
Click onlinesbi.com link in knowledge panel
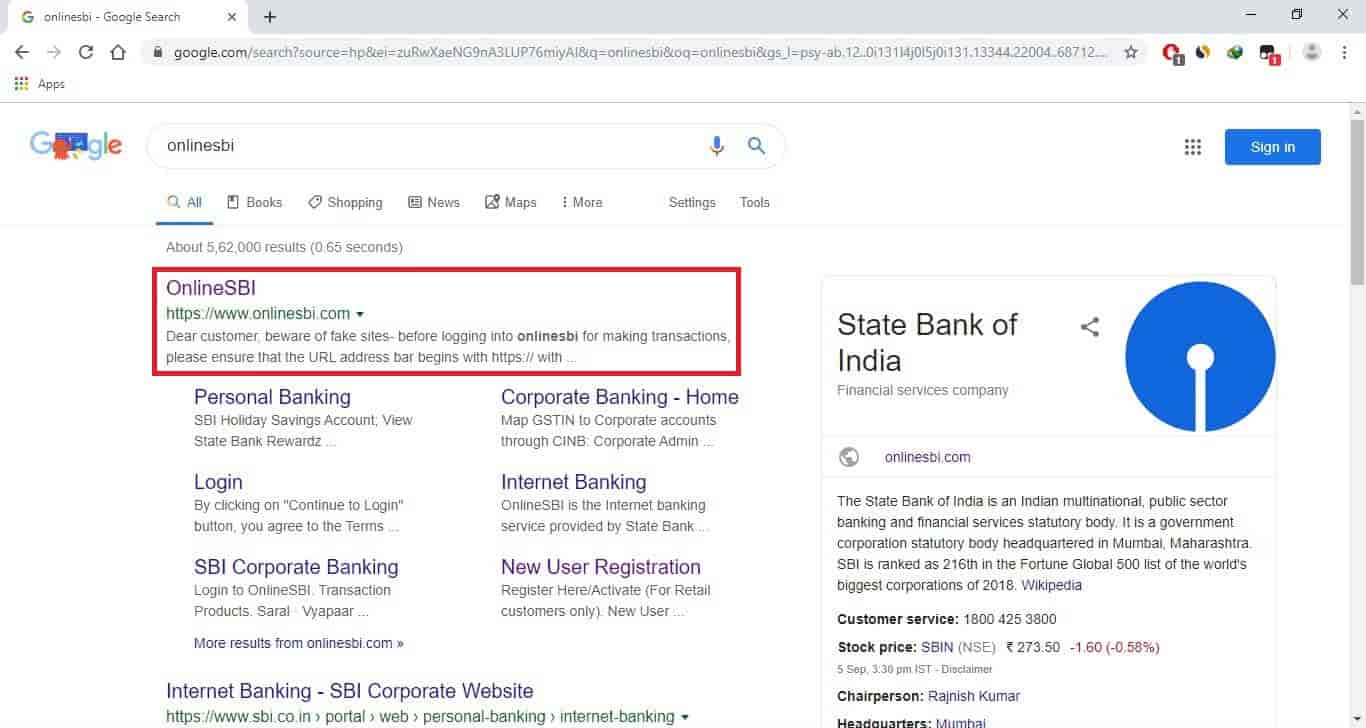[928, 457]
